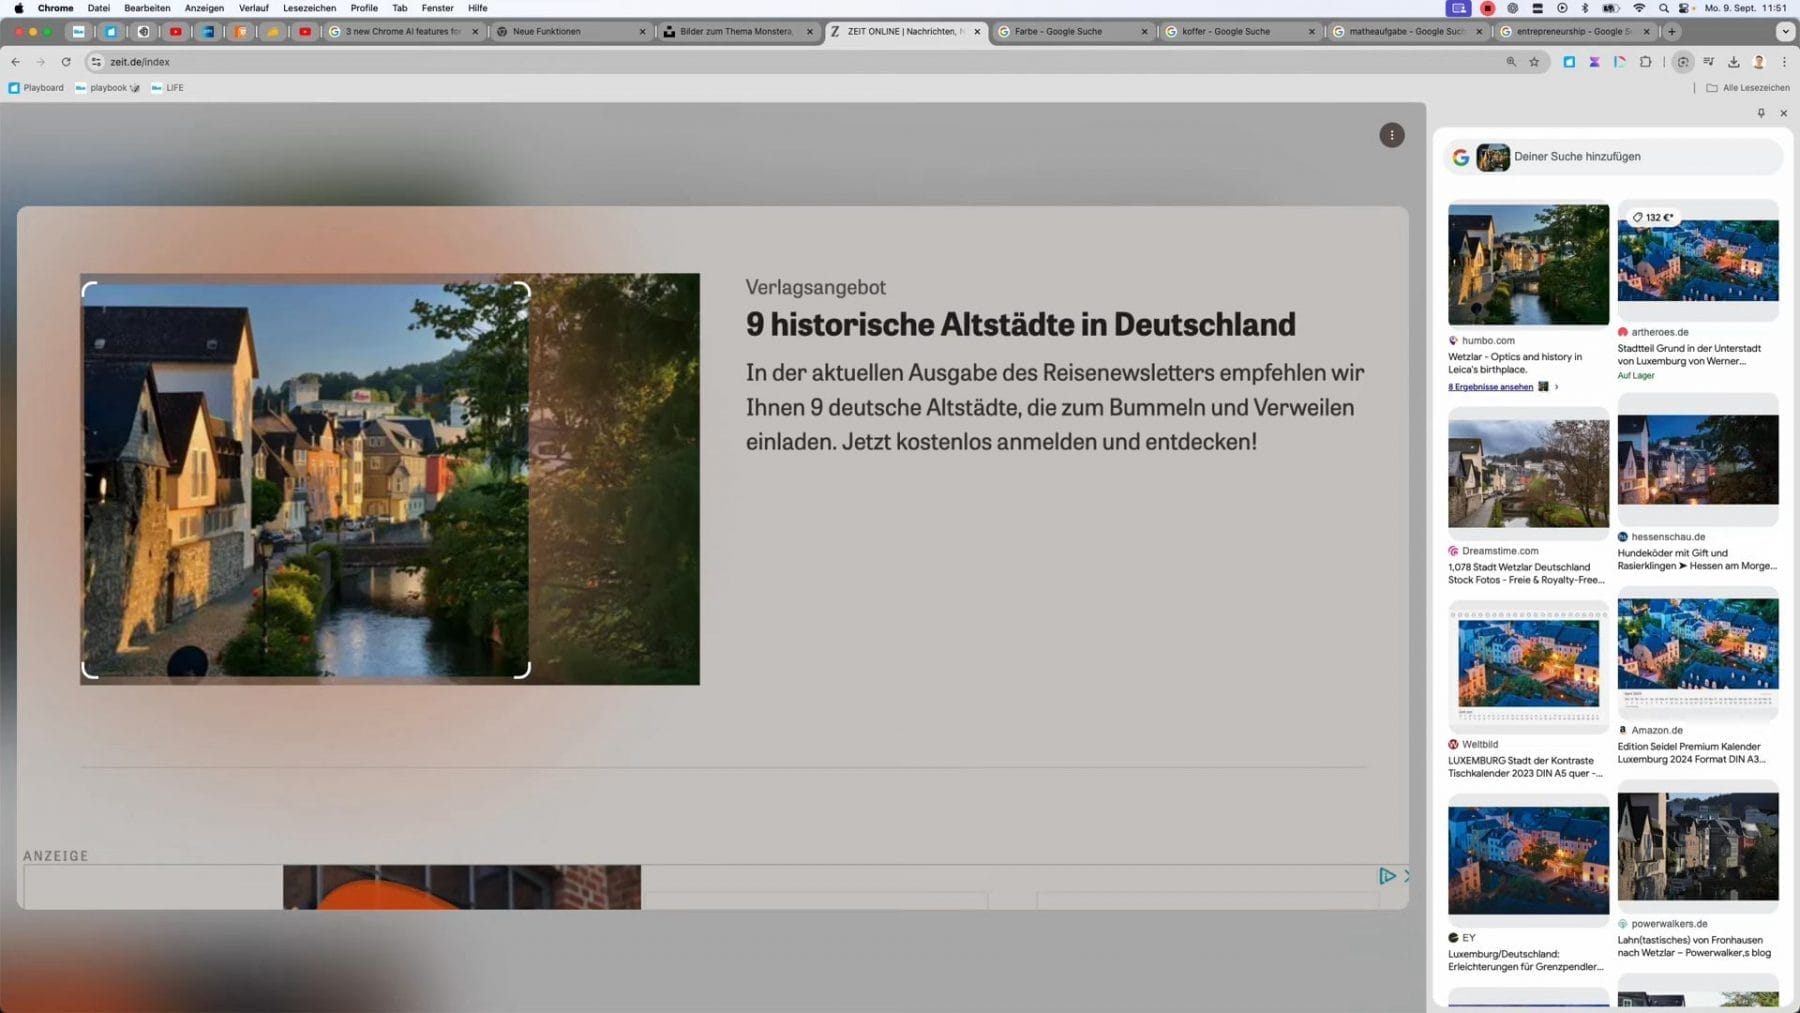This screenshot has height=1013, width=1800.
Task: Click the media controls icon in toolbar
Action: click(1709, 62)
